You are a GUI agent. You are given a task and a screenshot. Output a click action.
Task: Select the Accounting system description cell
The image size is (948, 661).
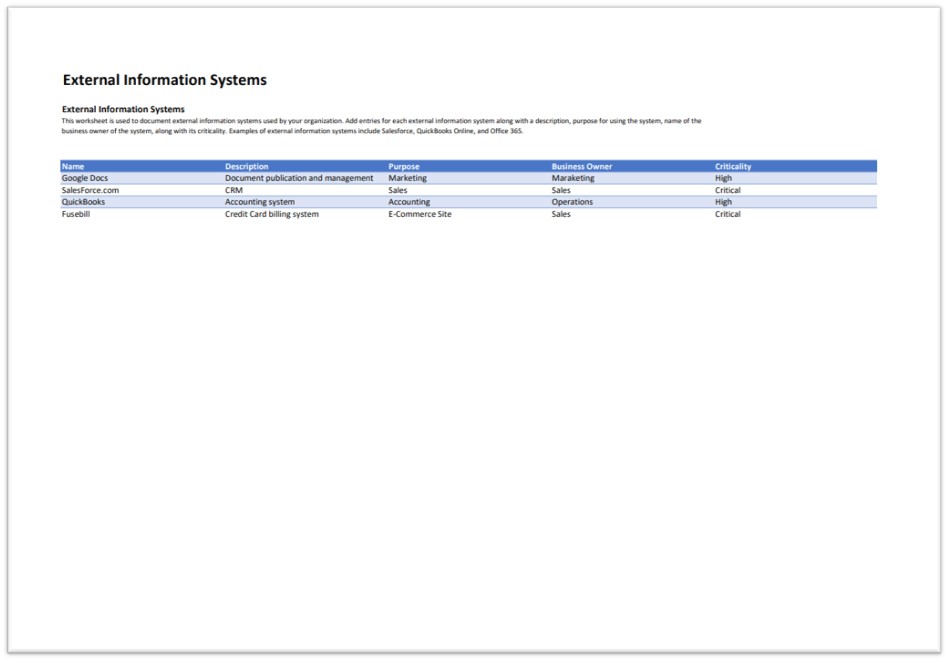[x=259, y=202]
